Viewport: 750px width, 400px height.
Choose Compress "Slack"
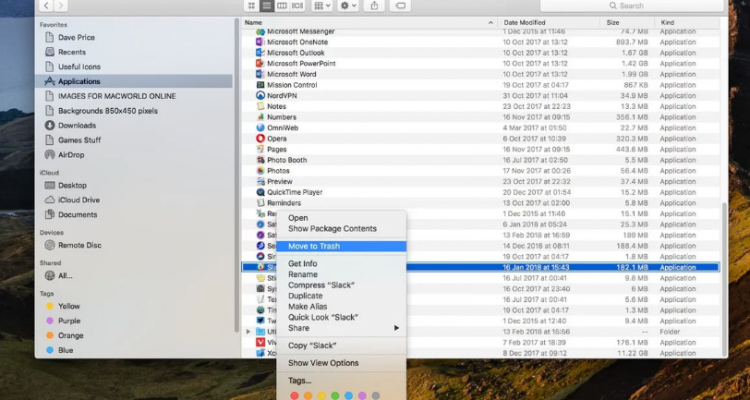321,285
